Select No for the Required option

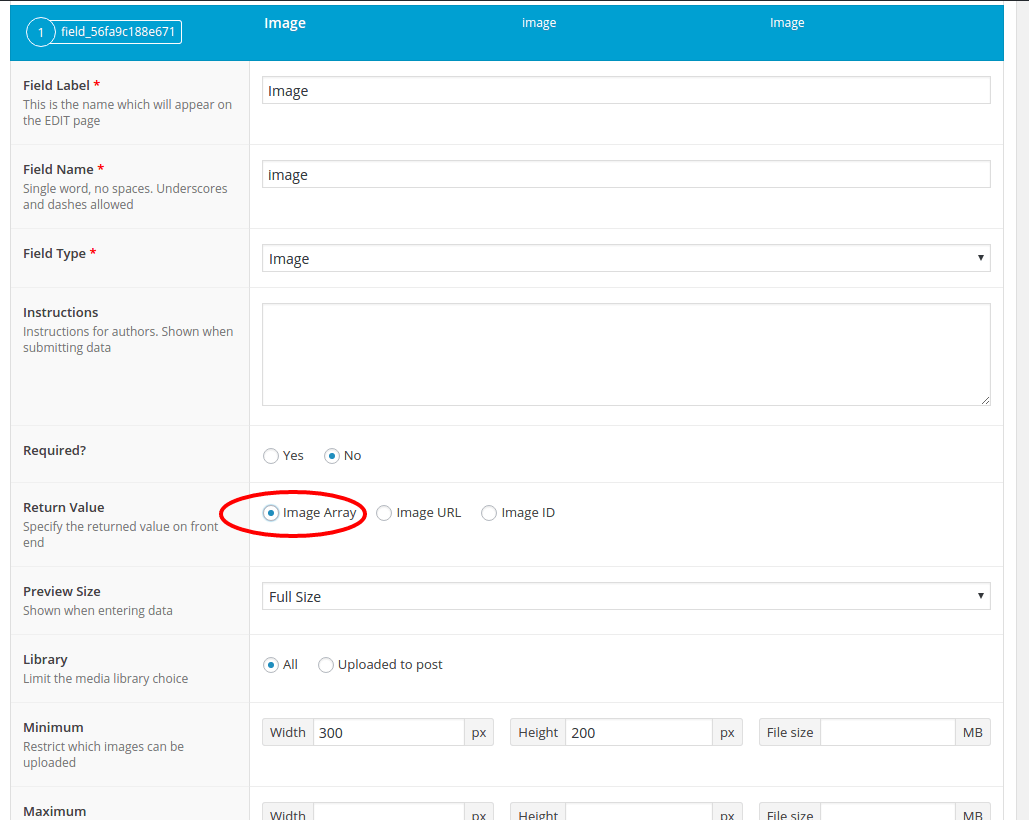(x=330, y=455)
